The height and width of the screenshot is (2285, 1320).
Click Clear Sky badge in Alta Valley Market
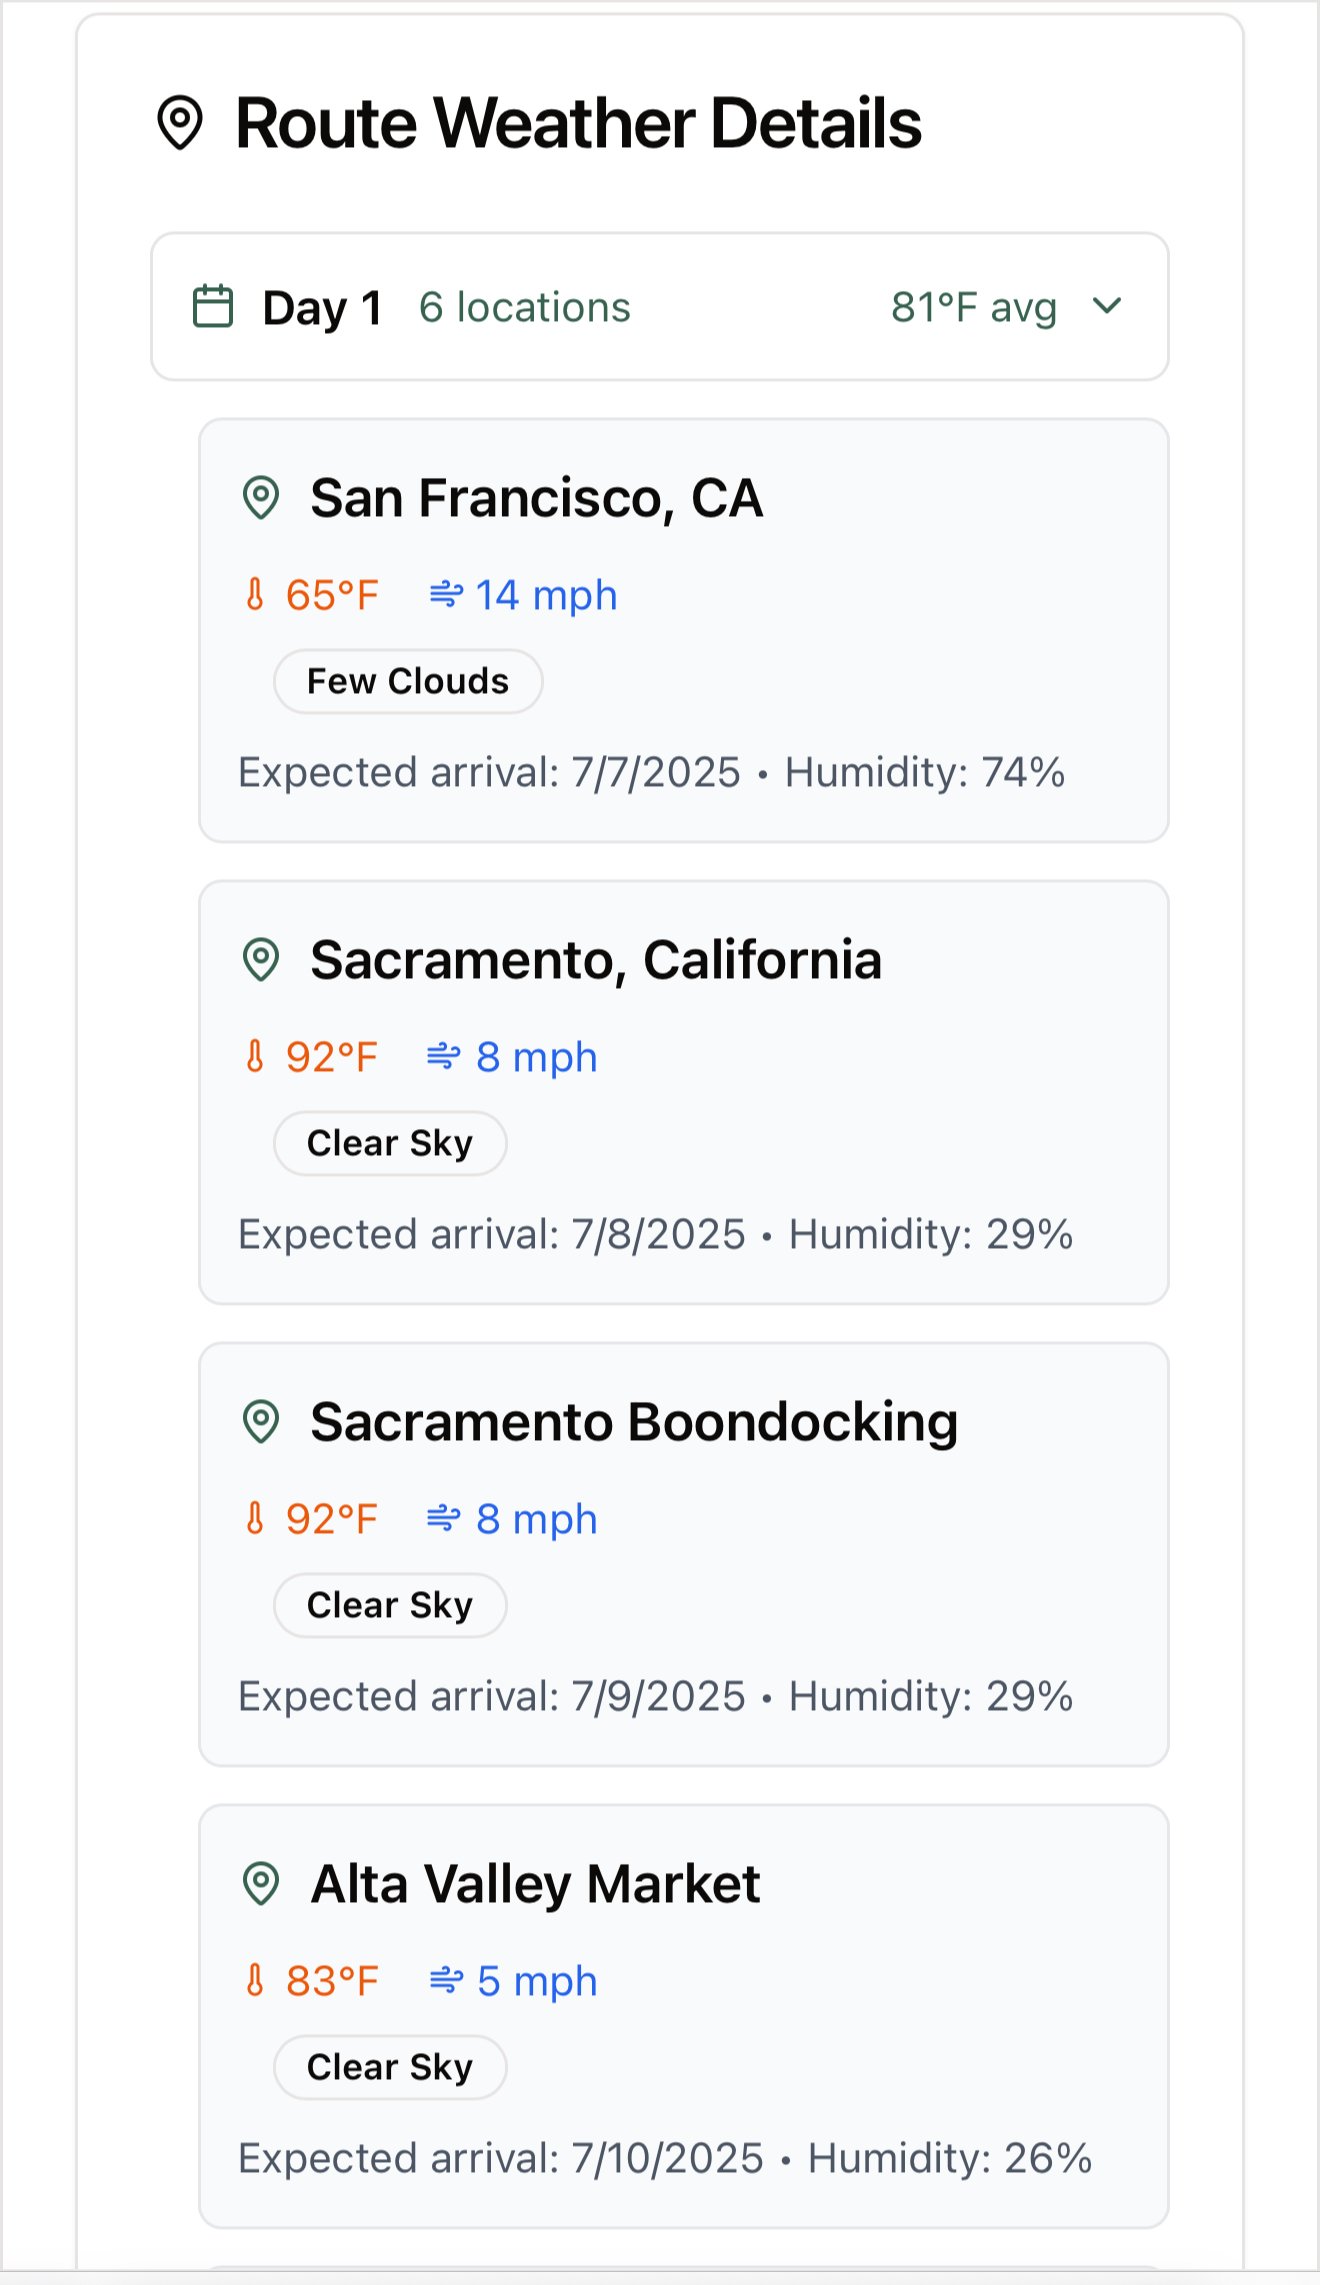pos(390,2067)
